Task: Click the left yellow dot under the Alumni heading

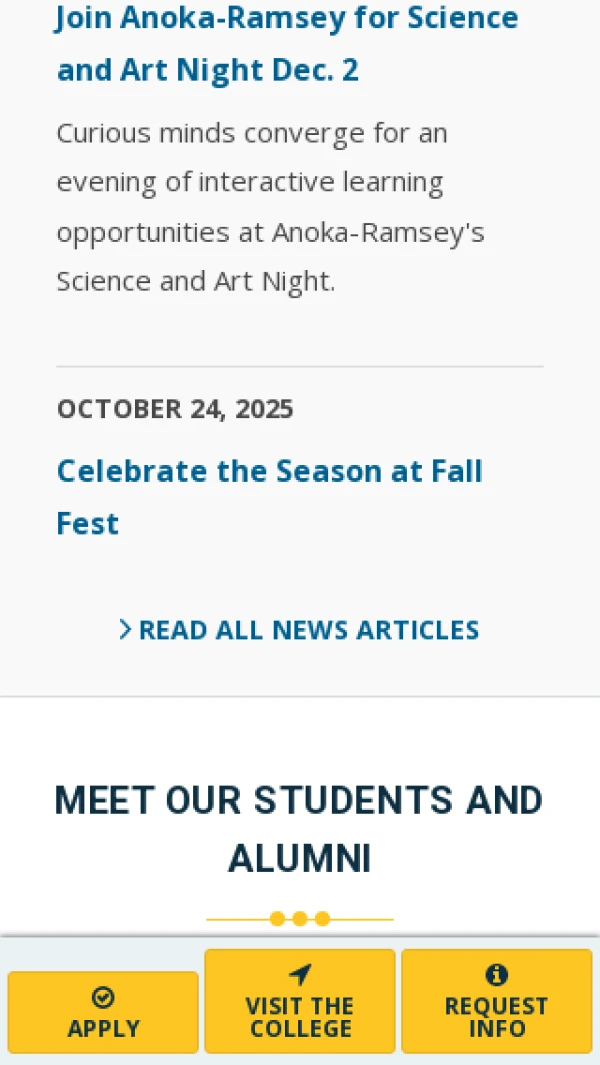Action: pyautogui.click(x=277, y=919)
